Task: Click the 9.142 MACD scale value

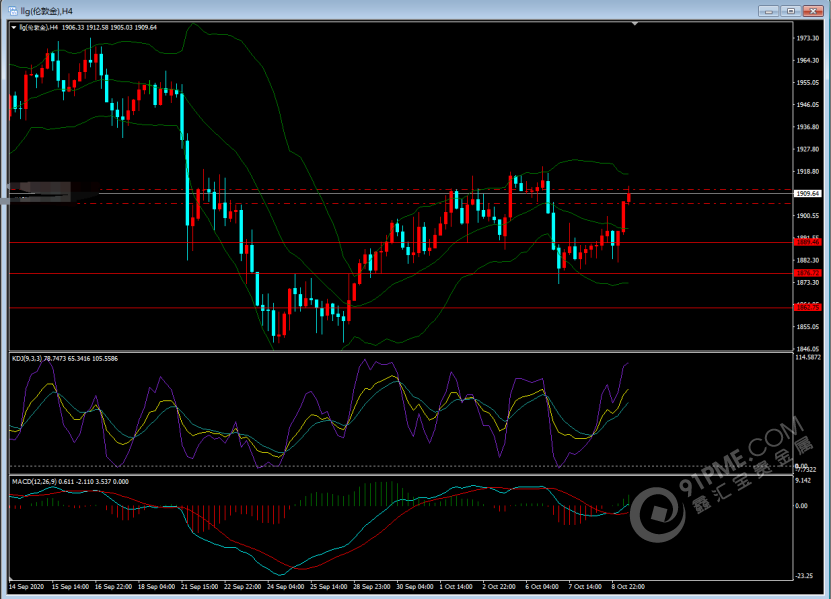Action: pos(803,481)
